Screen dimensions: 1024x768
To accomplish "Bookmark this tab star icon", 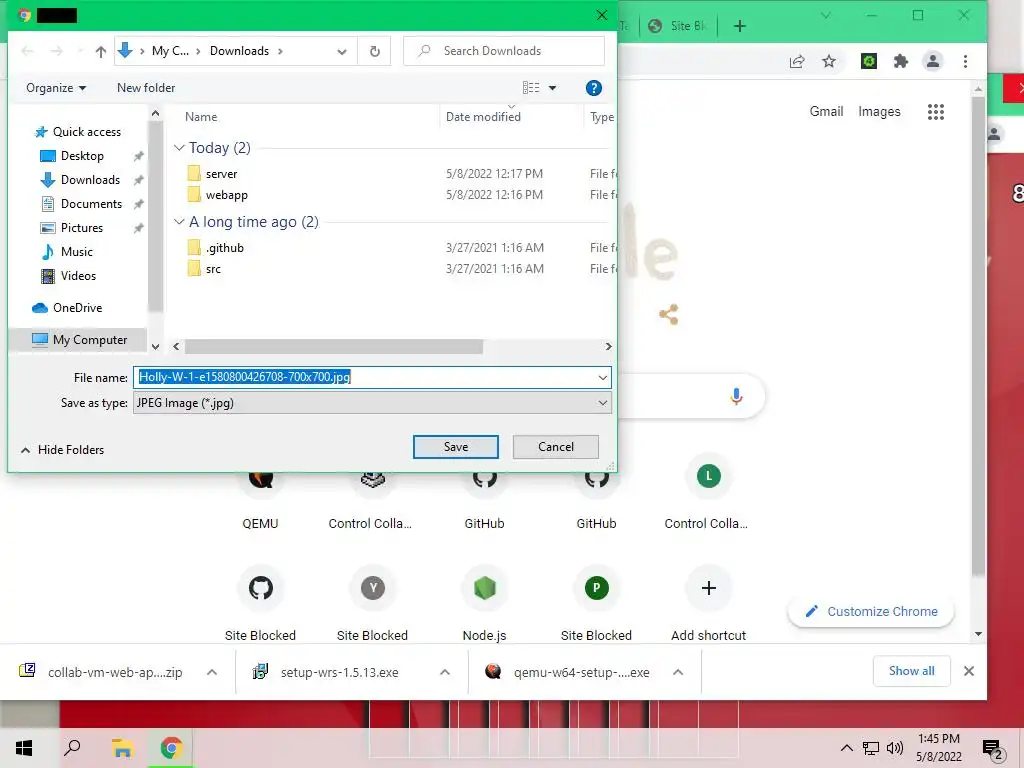I will [x=829, y=61].
